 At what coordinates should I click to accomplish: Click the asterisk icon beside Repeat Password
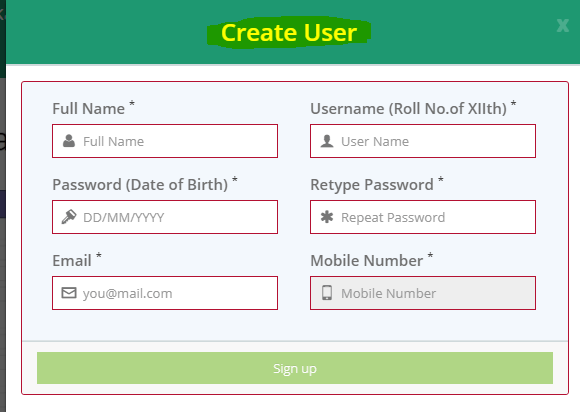click(327, 217)
